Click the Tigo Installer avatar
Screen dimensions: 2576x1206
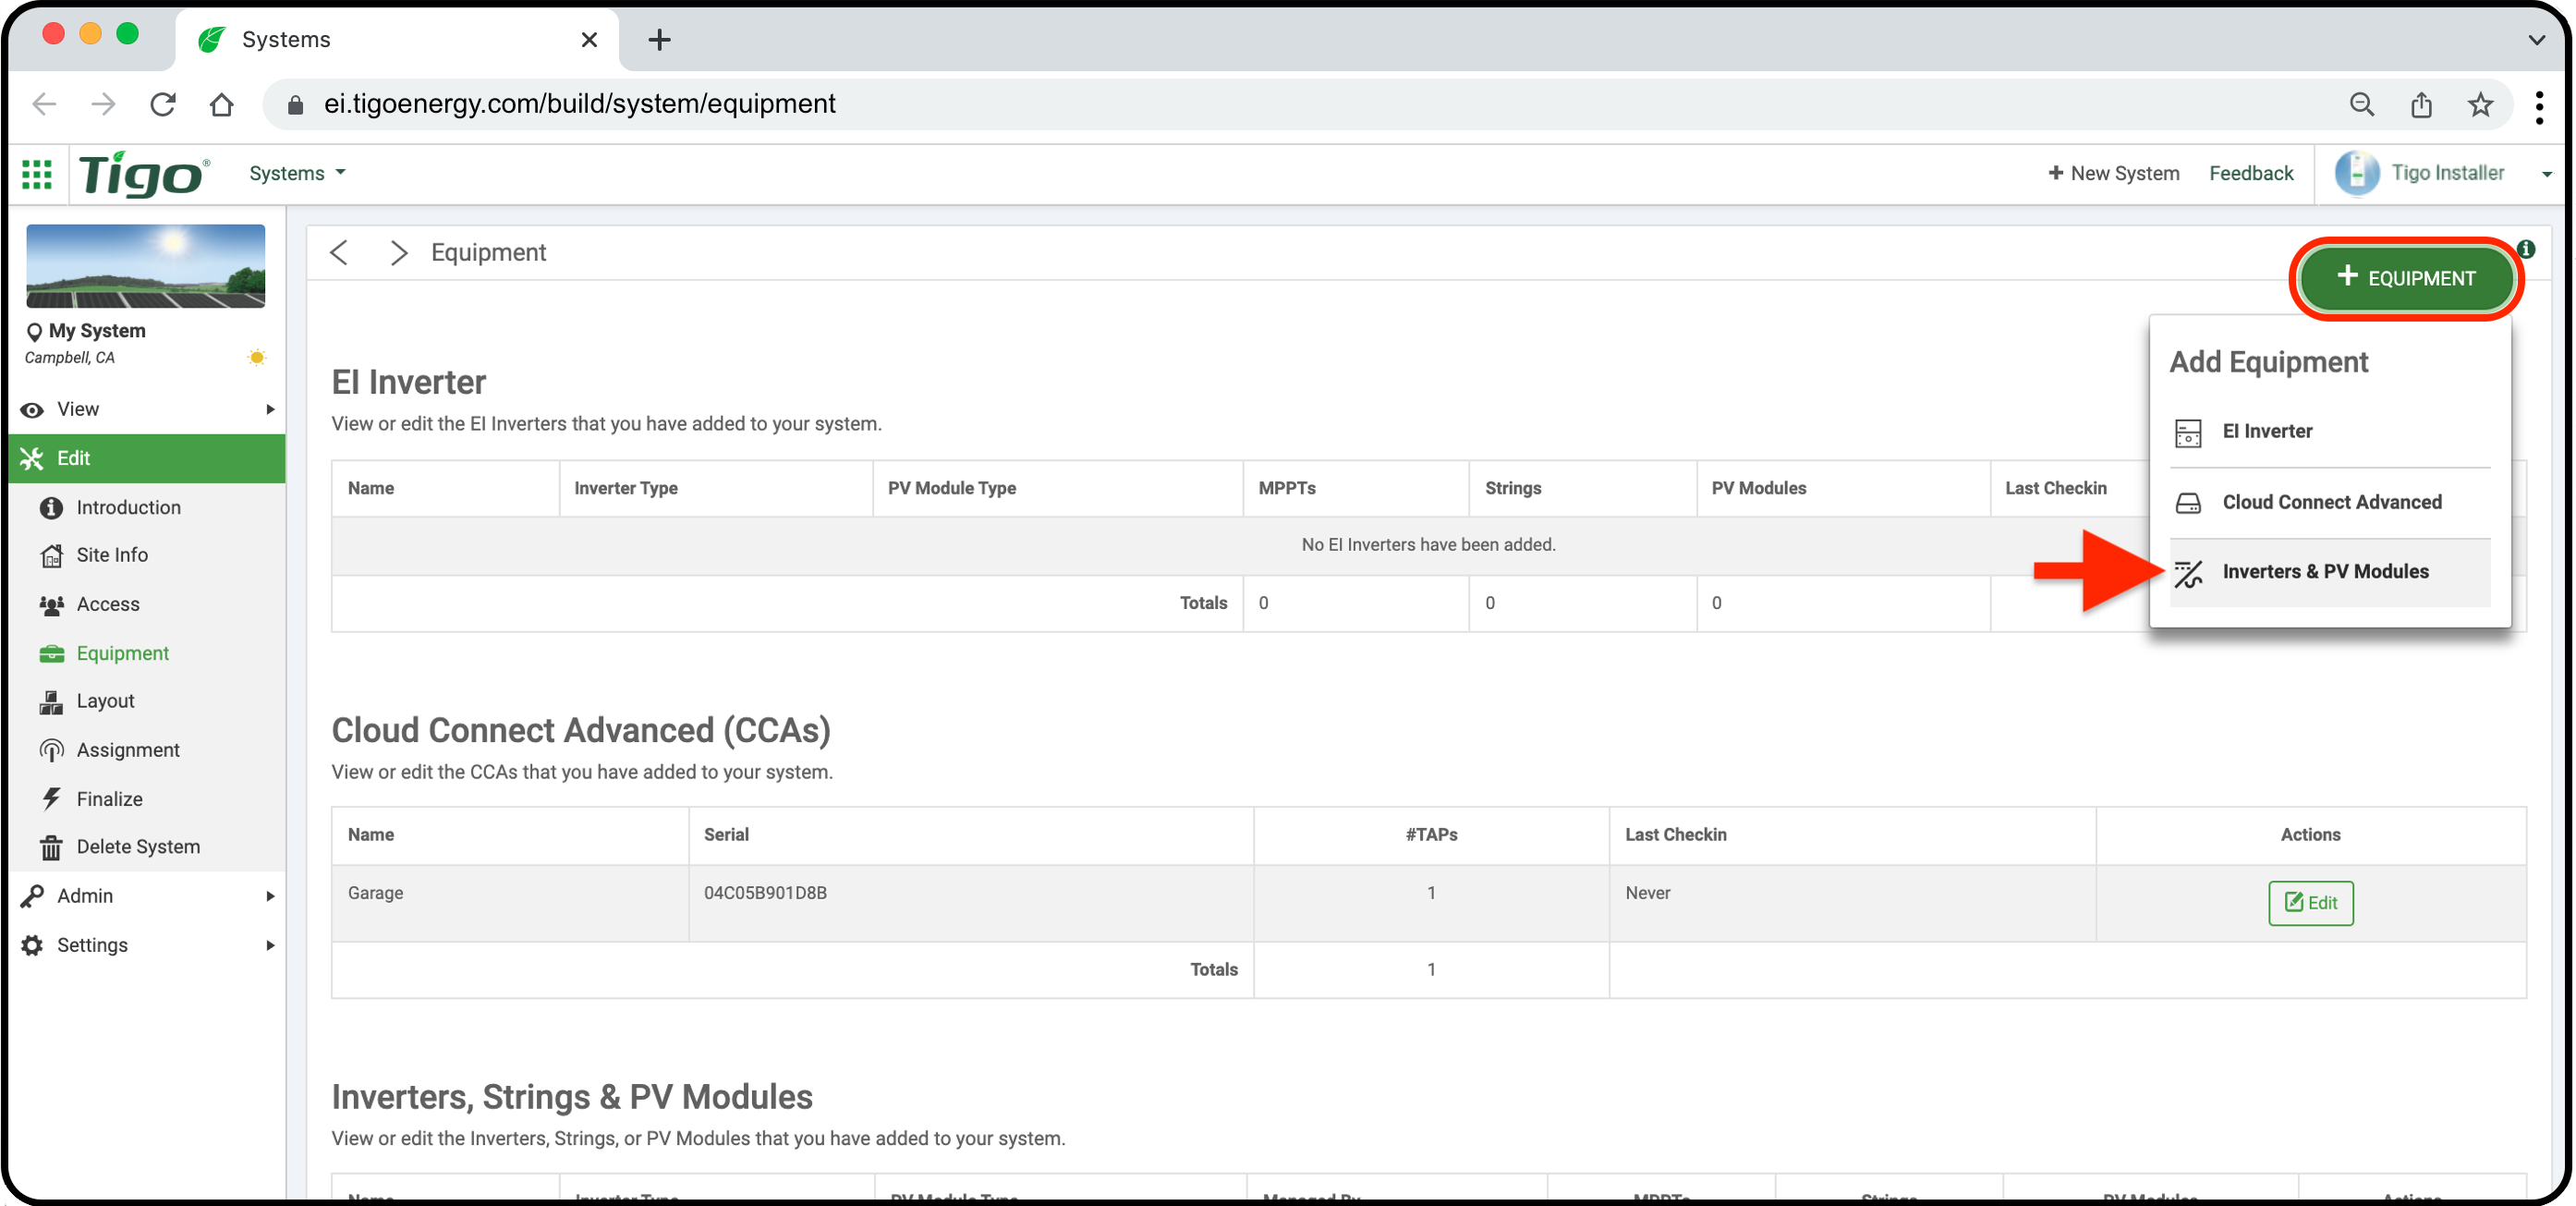pyautogui.click(x=2357, y=174)
